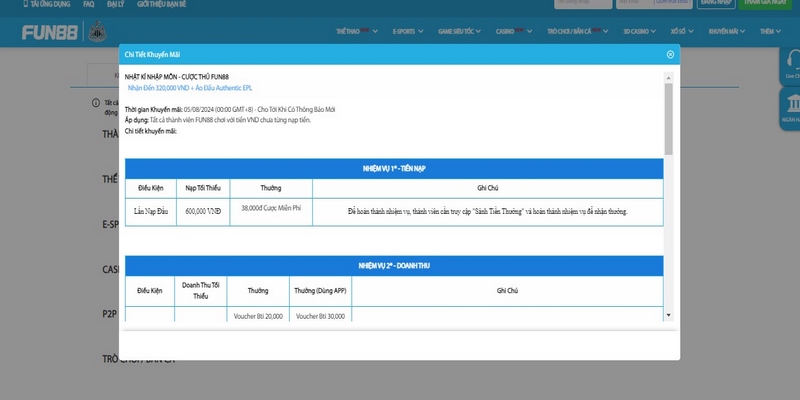Click the 'Chi Tiết Khuyến Mãi' dialog title
The image size is (800, 400).
pos(152,55)
